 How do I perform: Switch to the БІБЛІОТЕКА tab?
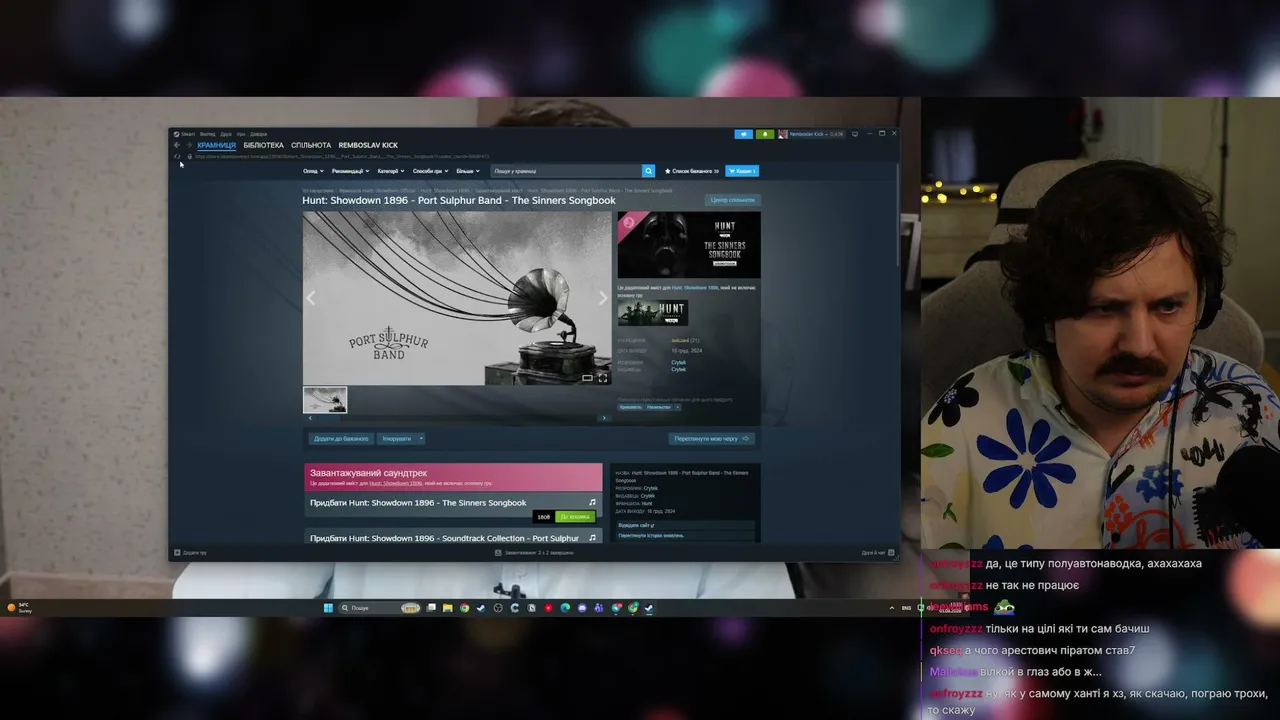(263, 145)
